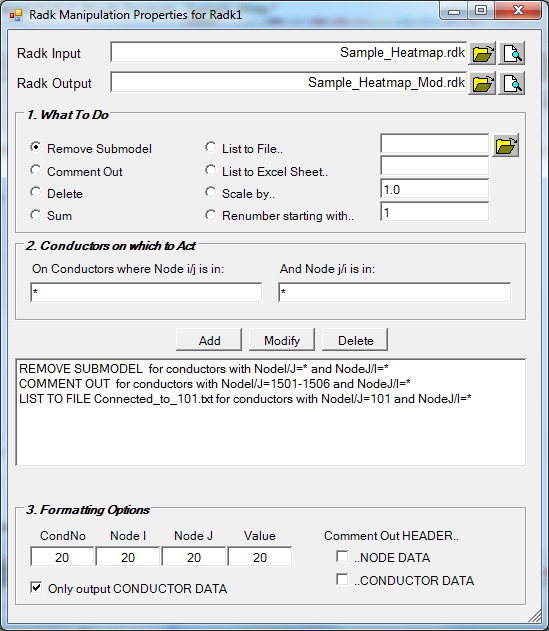The width and height of the screenshot is (549, 631).
Task: Open folder browser for List to File
Action: pos(506,145)
